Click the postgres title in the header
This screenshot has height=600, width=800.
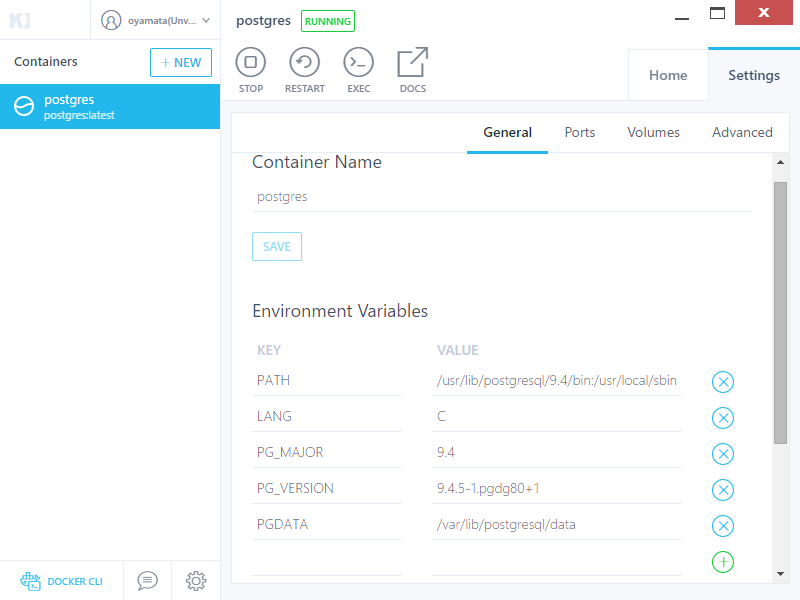[263, 21]
